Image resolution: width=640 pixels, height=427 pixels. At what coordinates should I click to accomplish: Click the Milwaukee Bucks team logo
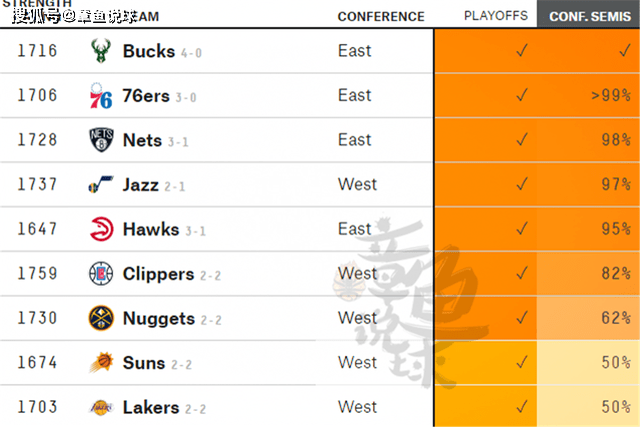click(x=101, y=52)
